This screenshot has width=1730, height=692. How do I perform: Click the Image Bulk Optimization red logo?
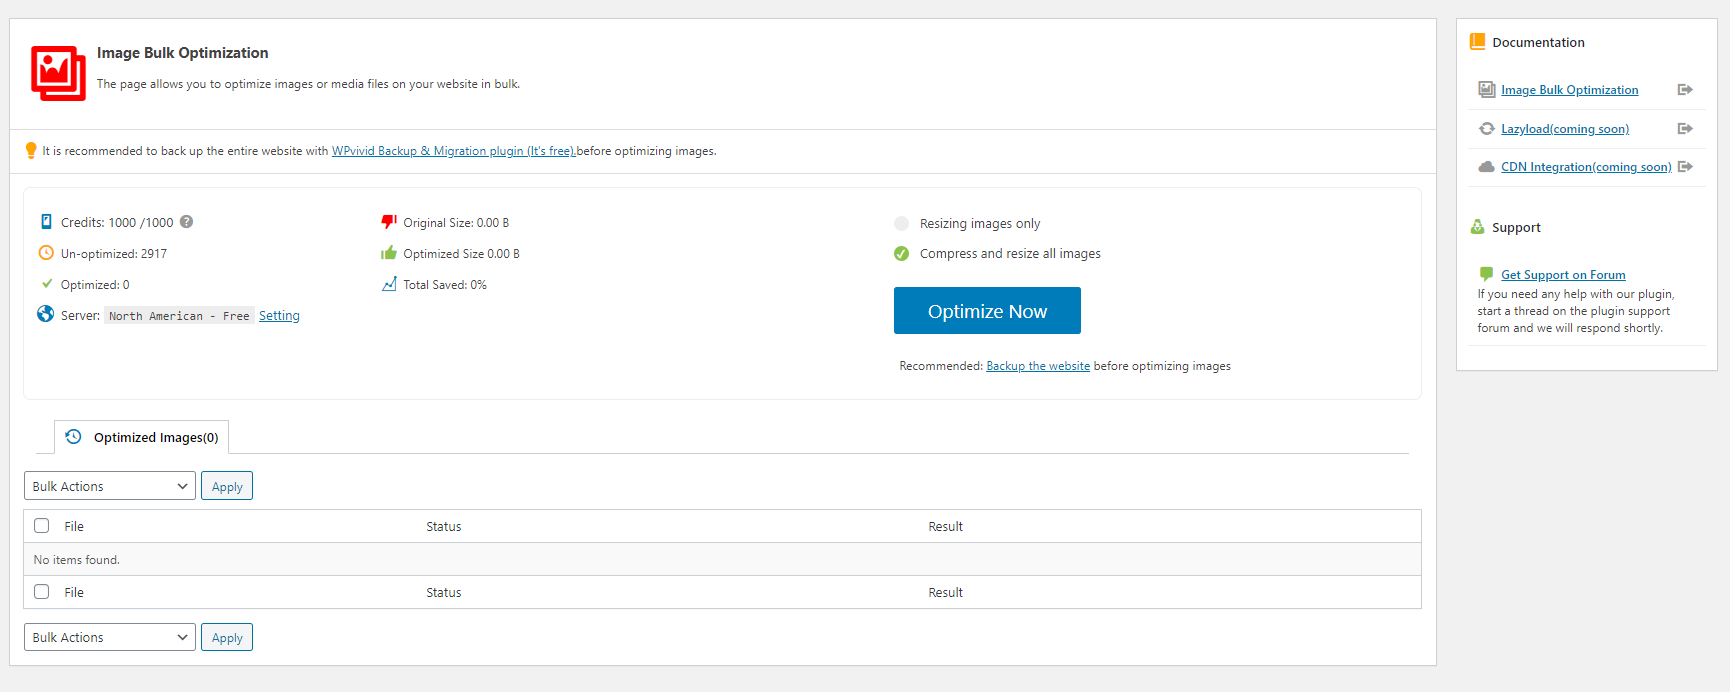coord(58,72)
